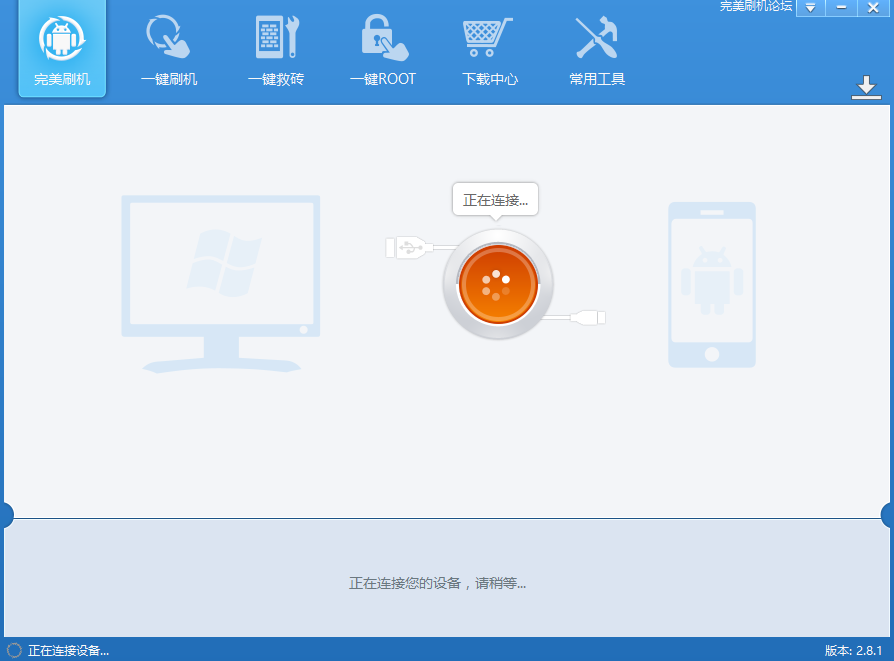Click the status bar loading circle icon
This screenshot has width=894, height=661.
(14, 650)
